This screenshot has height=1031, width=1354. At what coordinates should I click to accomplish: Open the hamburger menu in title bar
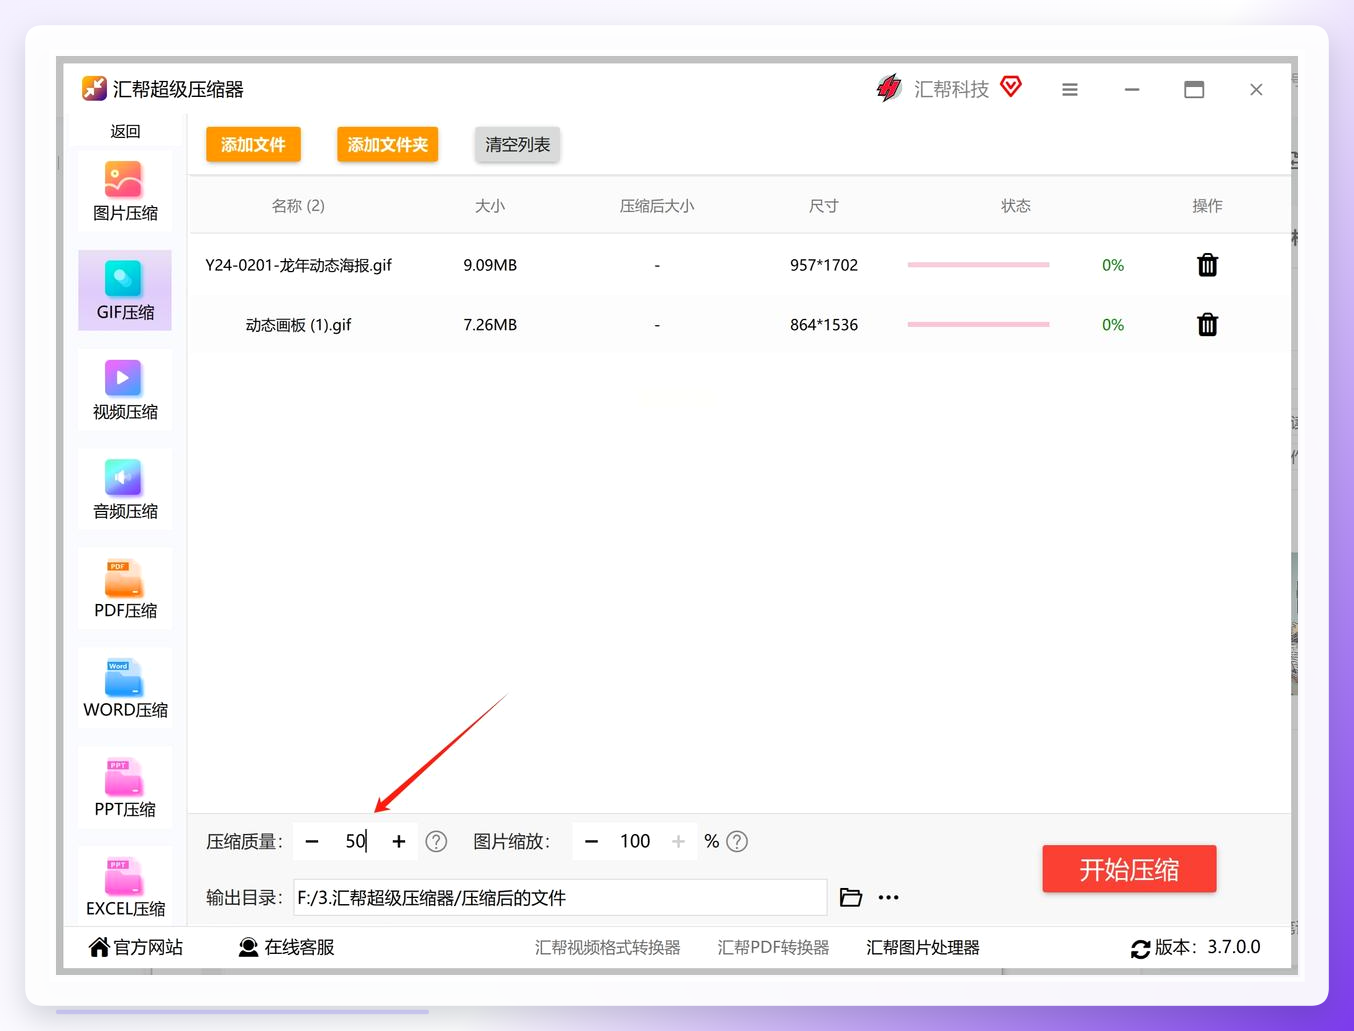(x=1070, y=90)
